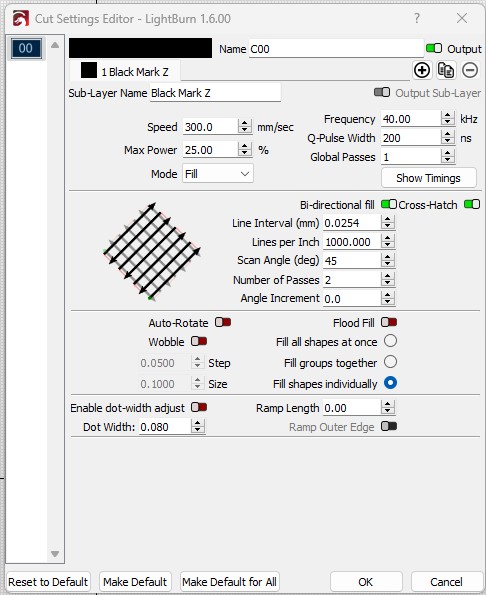Click Make Default for All

coord(230,582)
